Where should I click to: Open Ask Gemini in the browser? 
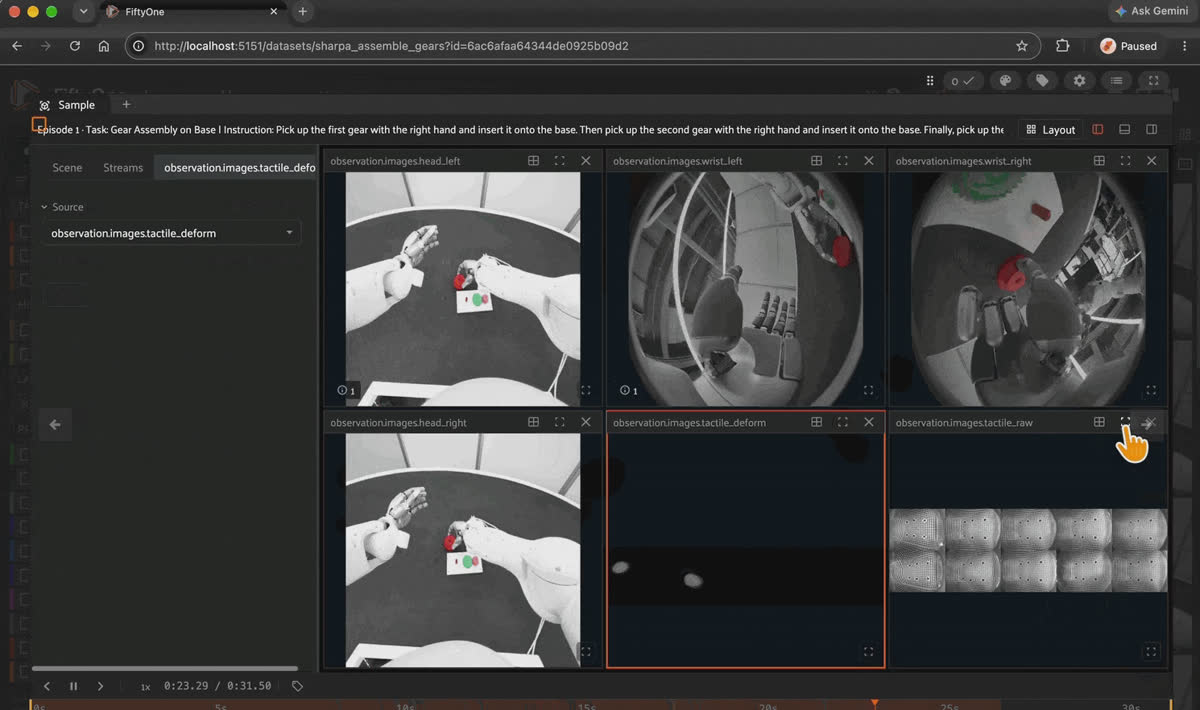(1153, 11)
